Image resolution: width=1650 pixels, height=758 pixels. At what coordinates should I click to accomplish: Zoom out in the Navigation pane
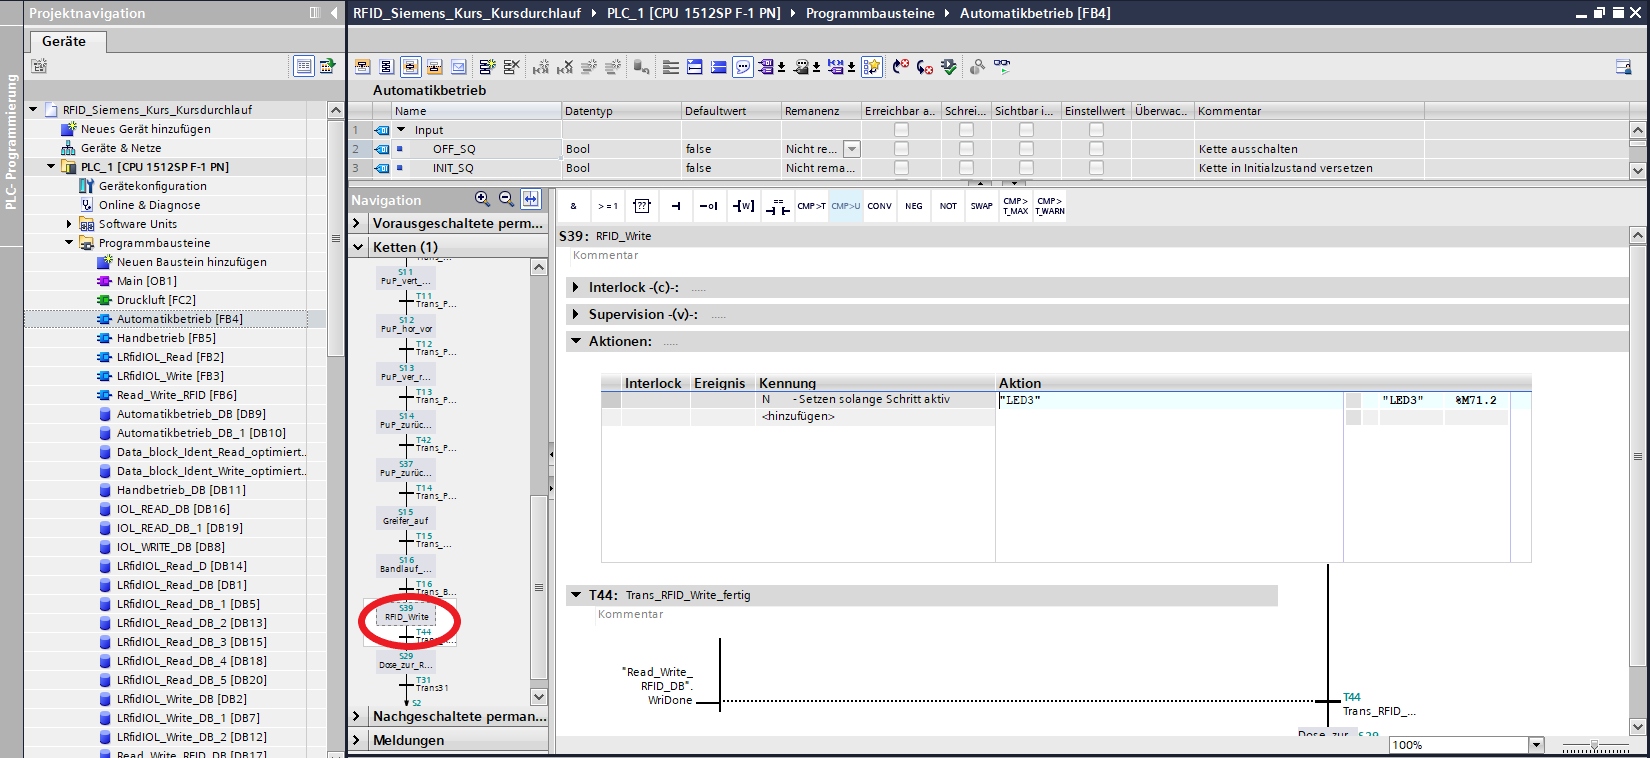tap(506, 199)
